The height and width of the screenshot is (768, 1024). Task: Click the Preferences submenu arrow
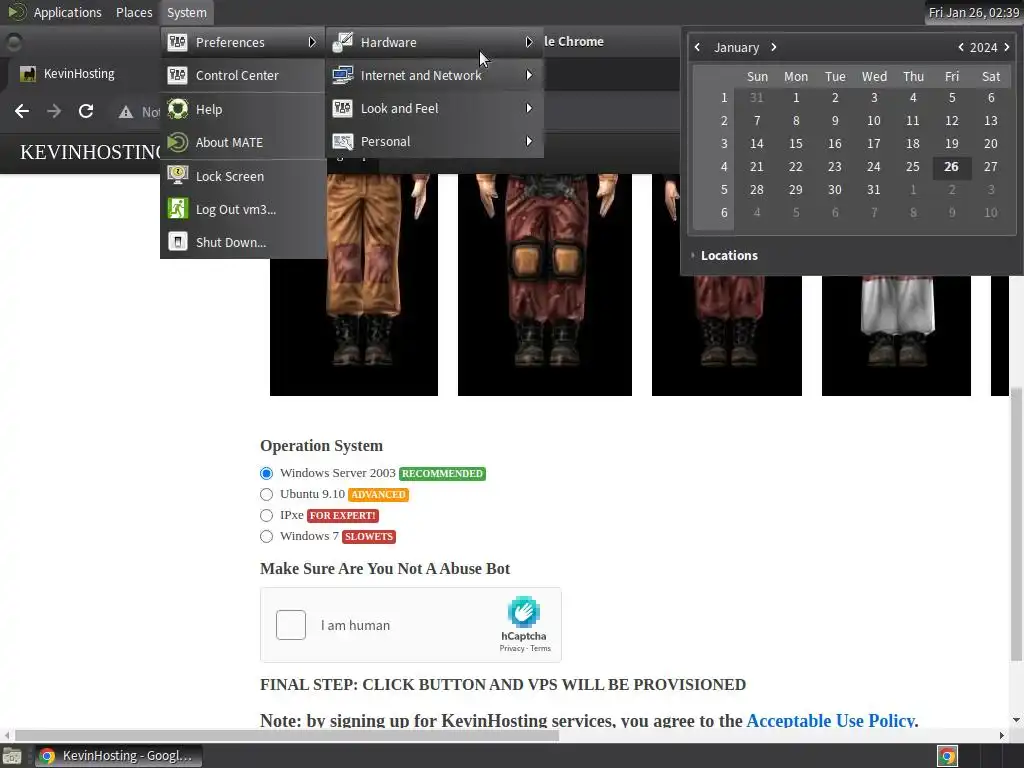[312, 42]
